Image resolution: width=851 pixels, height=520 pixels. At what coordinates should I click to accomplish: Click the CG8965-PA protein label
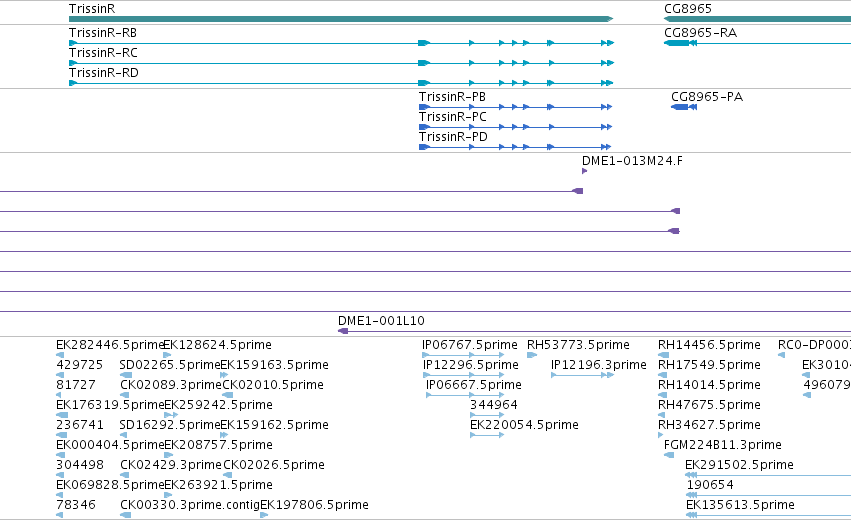707,97
